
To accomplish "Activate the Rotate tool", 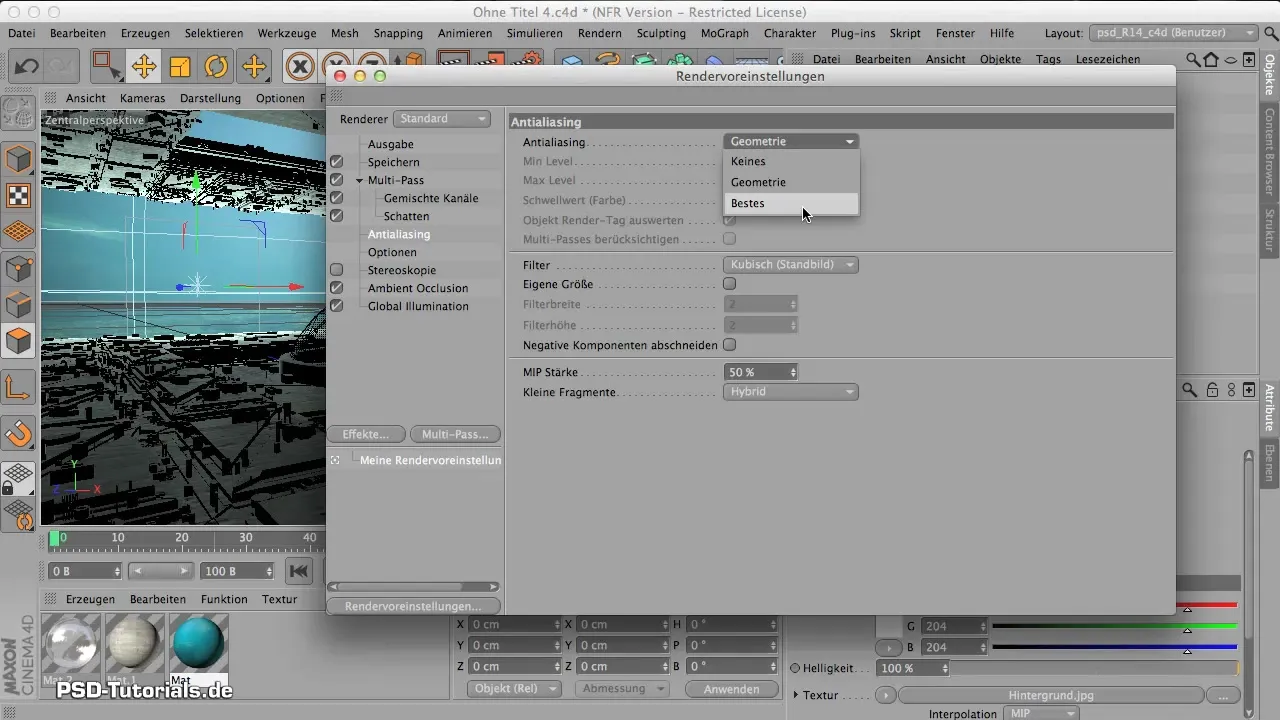I will pyautogui.click(x=216, y=67).
